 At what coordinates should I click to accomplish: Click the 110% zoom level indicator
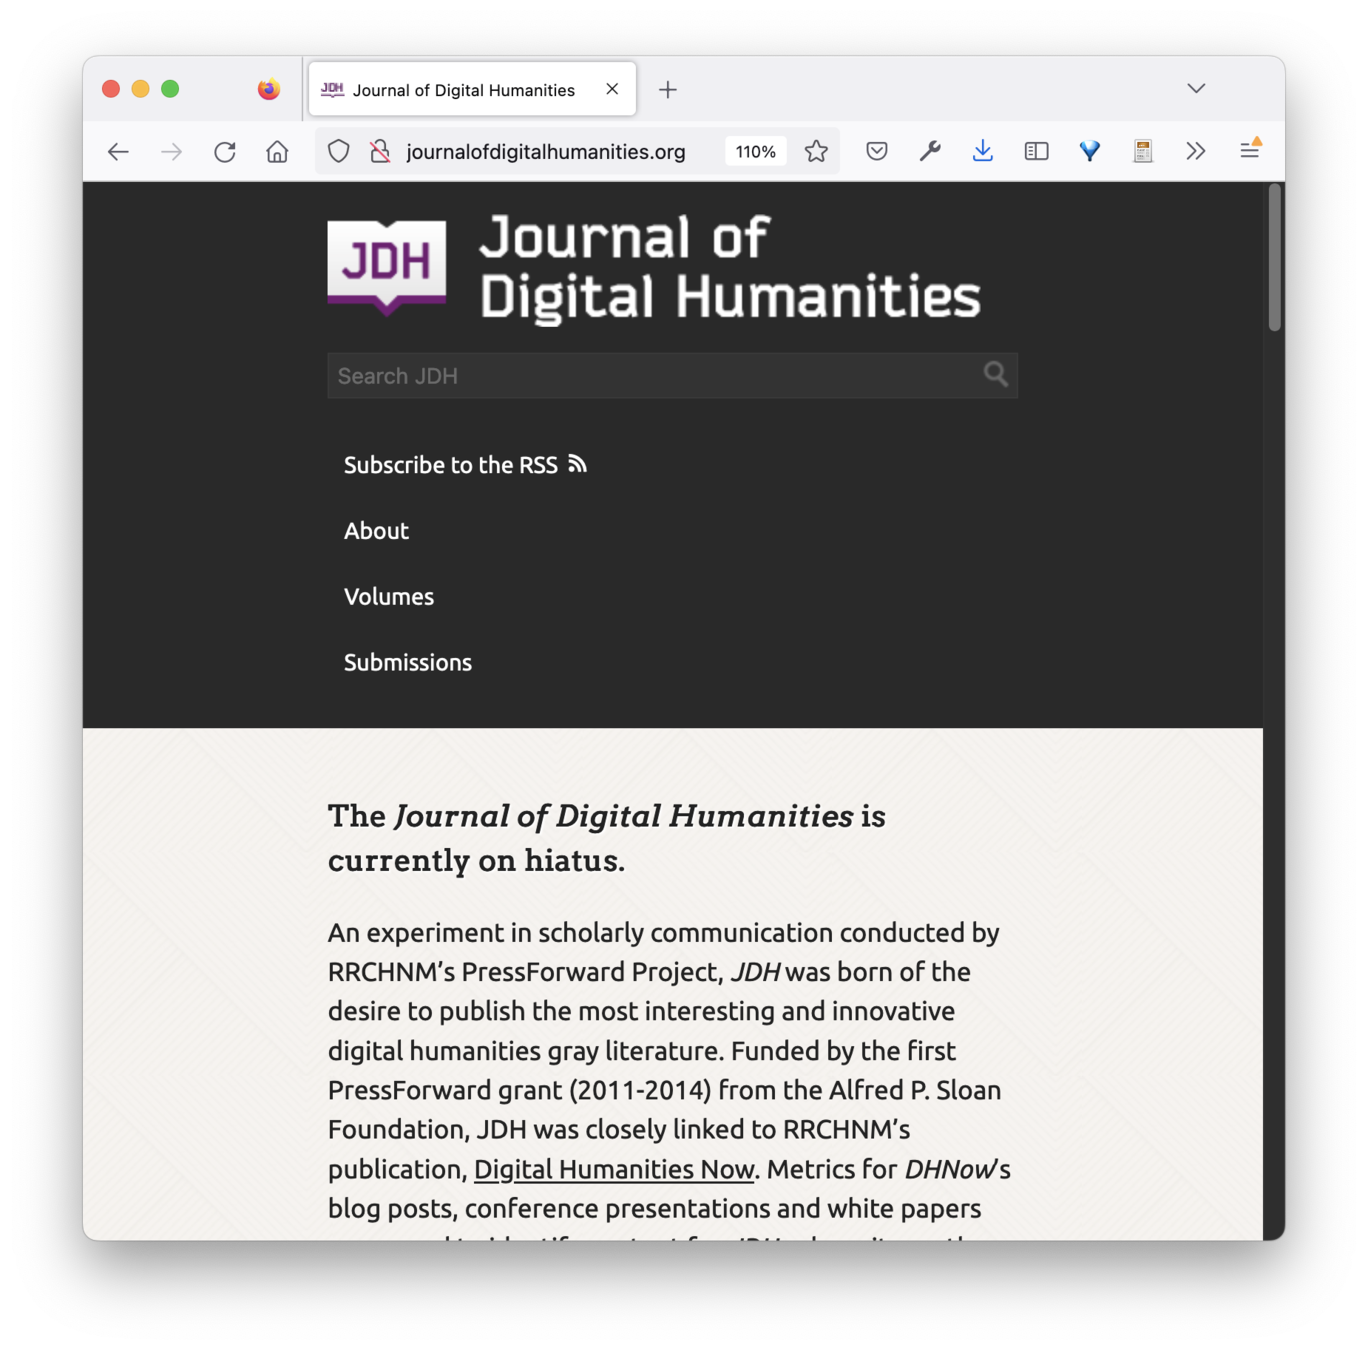coord(755,152)
